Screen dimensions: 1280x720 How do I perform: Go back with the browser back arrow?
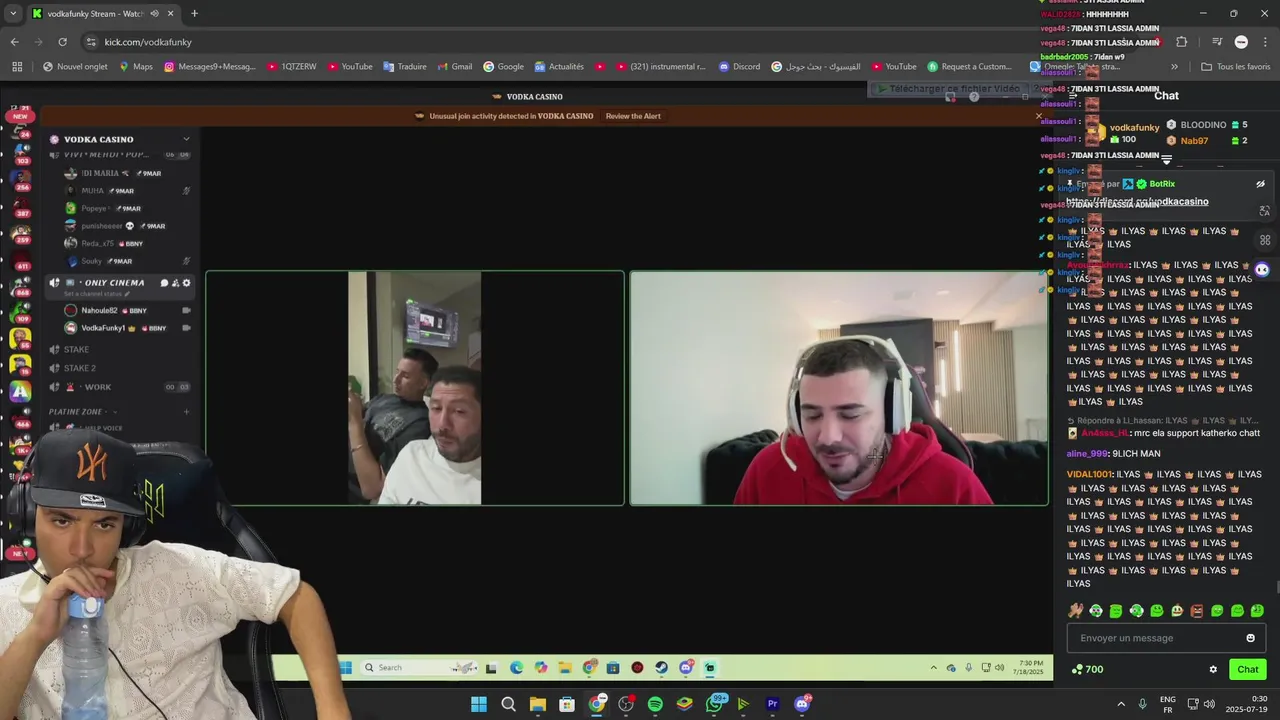pos(14,42)
